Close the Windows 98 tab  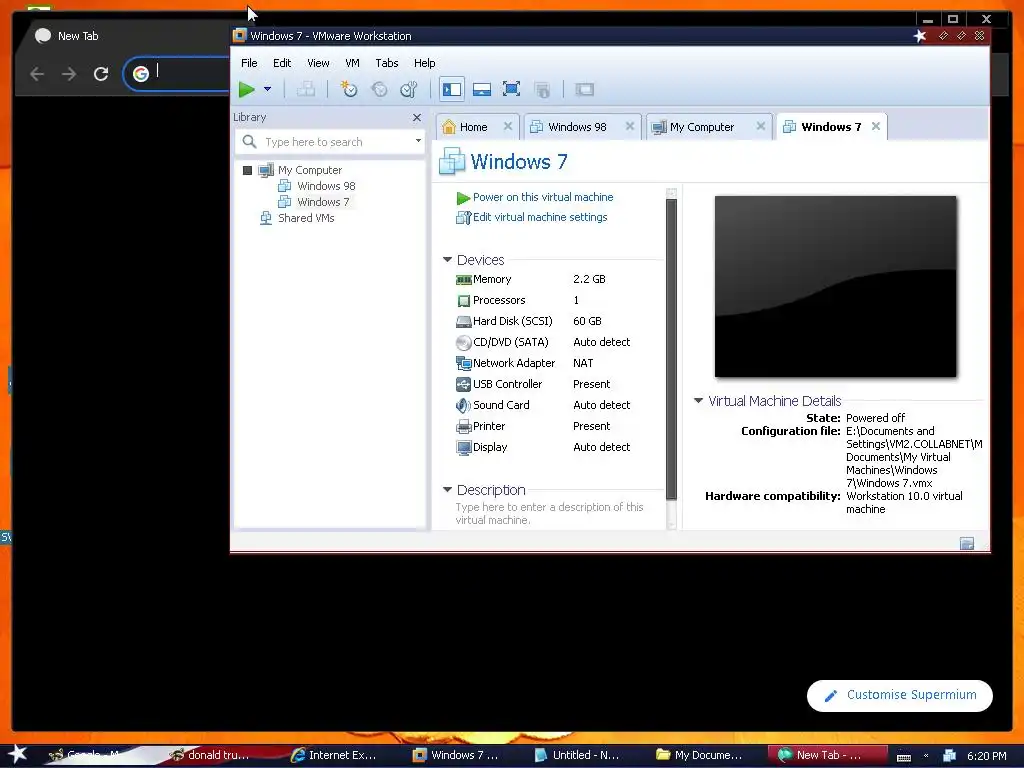[630, 126]
